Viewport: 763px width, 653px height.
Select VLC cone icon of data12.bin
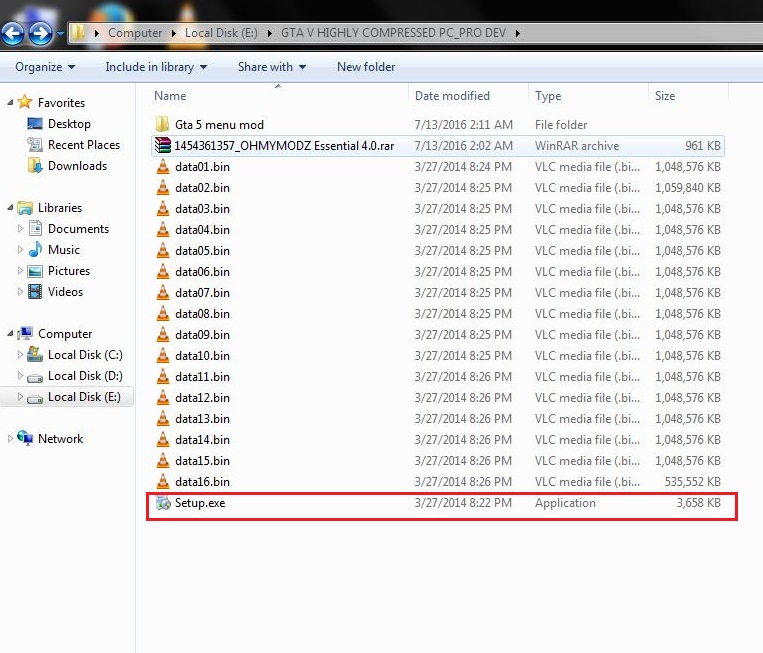point(163,397)
